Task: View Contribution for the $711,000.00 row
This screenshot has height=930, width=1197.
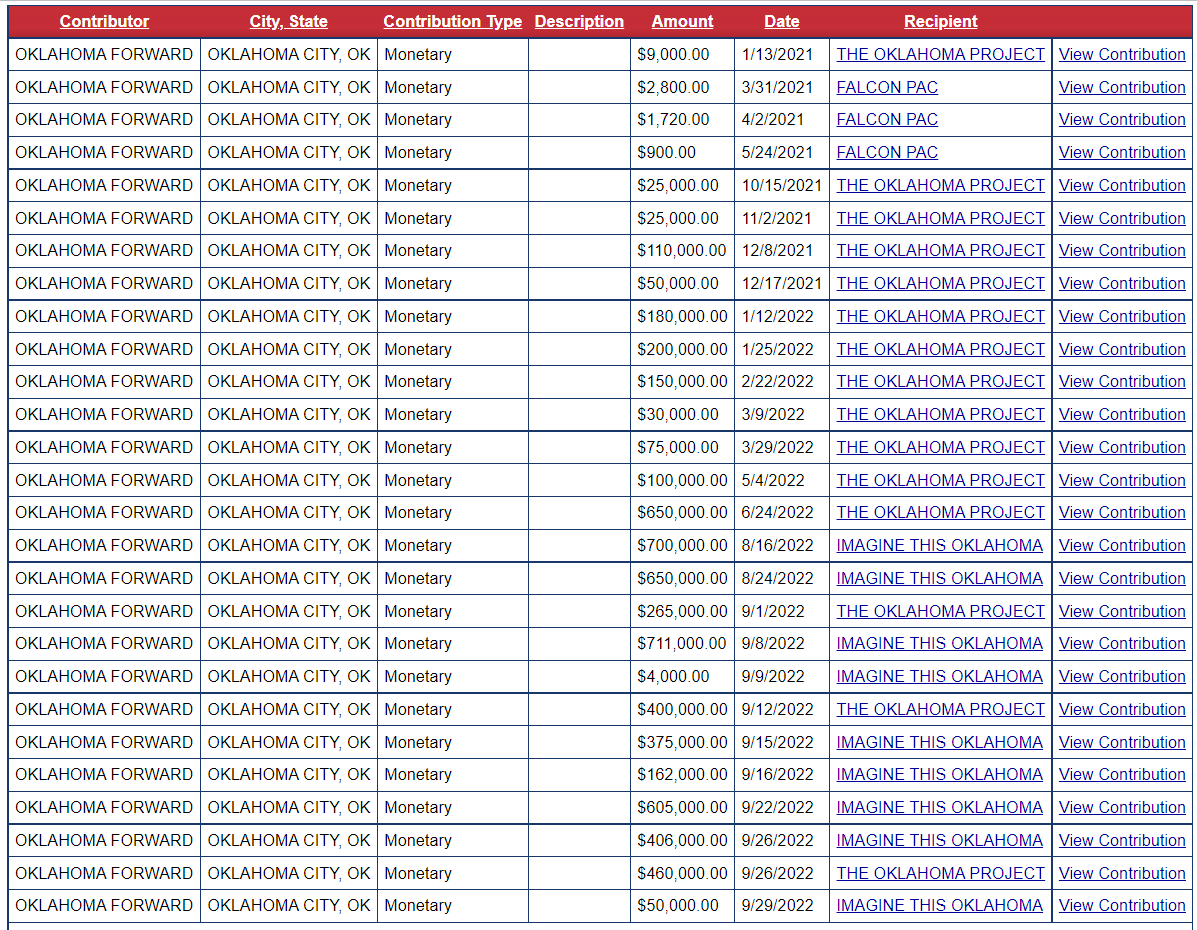Action: (x=1122, y=644)
